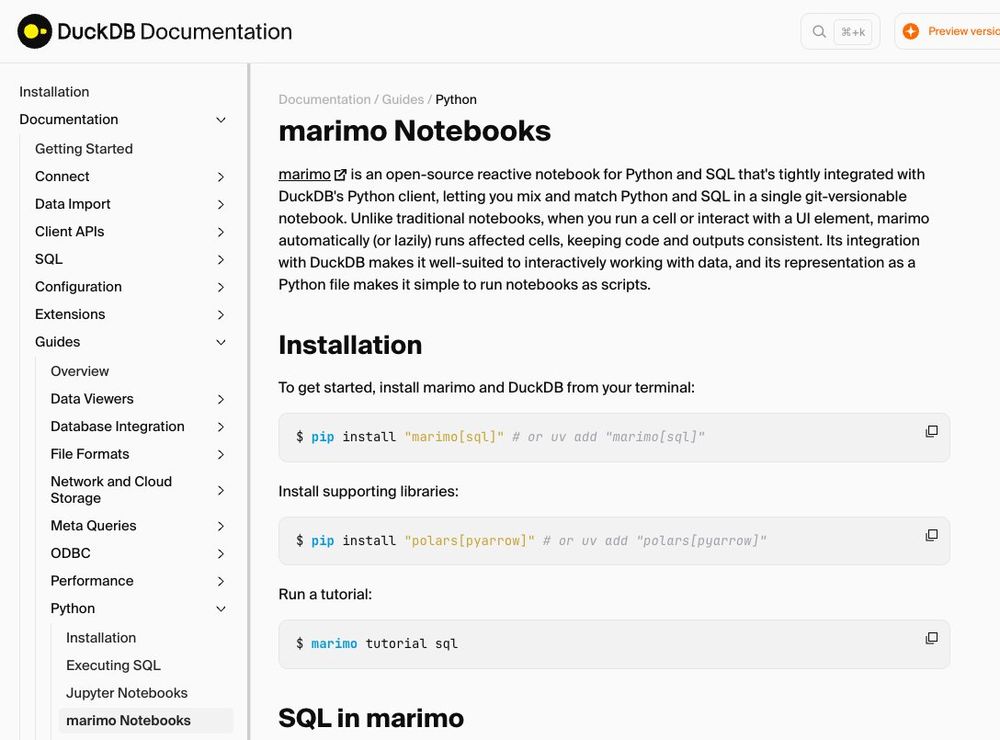Open the Getting Started page

click(x=84, y=149)
